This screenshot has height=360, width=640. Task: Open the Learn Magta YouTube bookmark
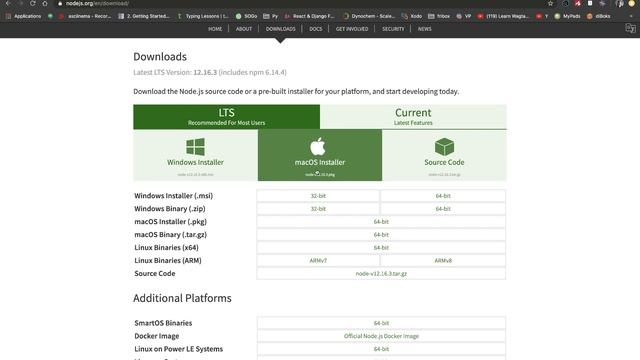[x=503, y=16]
